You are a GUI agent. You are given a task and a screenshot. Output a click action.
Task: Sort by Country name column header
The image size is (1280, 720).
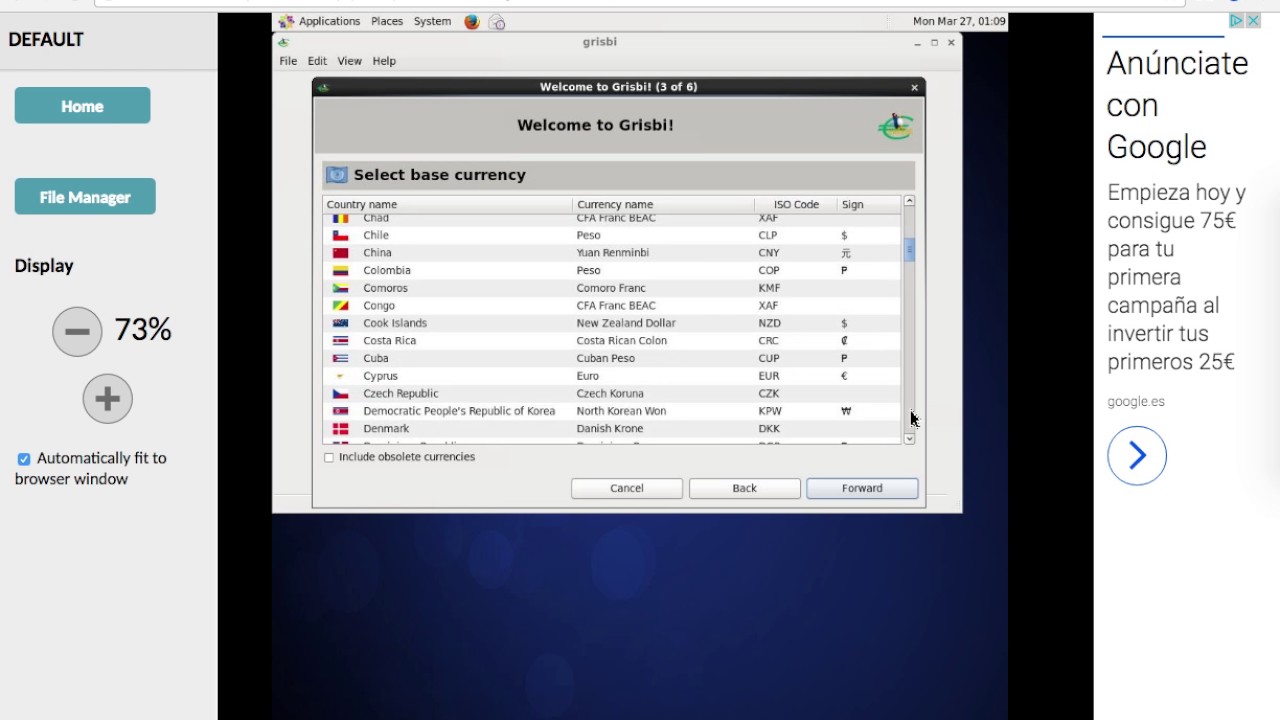click(x=447, y=204)
